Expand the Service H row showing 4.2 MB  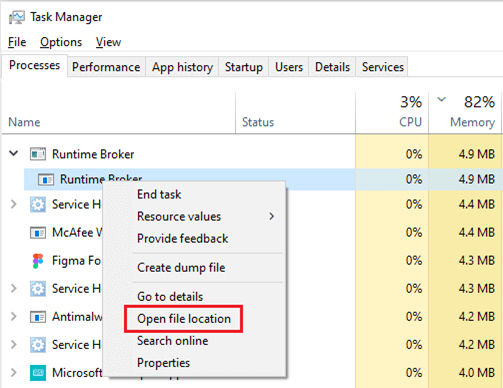click(14, 344)
